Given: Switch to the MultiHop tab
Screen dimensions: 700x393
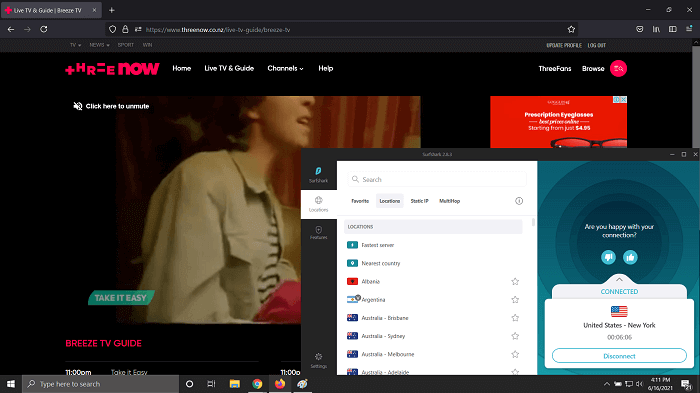Looking at the screenshot, I should pyautogui.click(x=450, y=201).
